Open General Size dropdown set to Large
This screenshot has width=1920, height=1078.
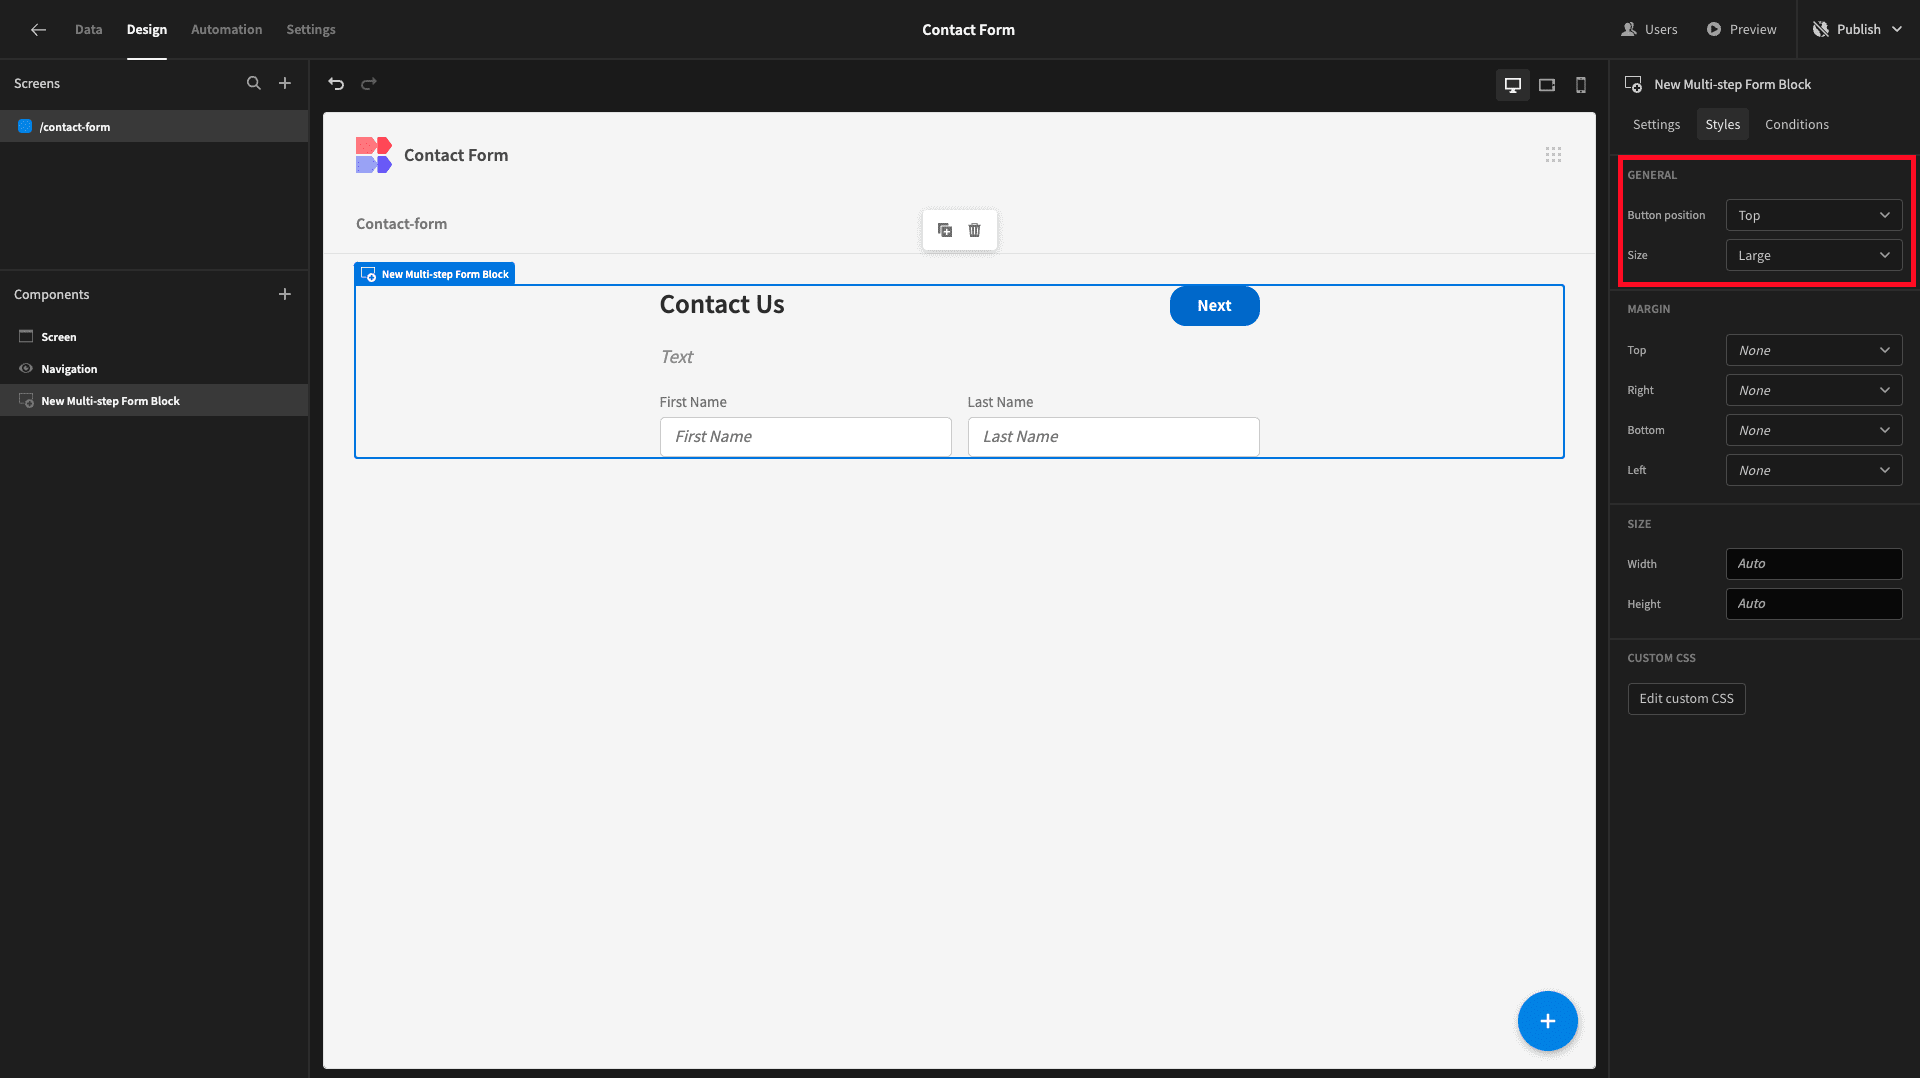tap(1814, 255)
